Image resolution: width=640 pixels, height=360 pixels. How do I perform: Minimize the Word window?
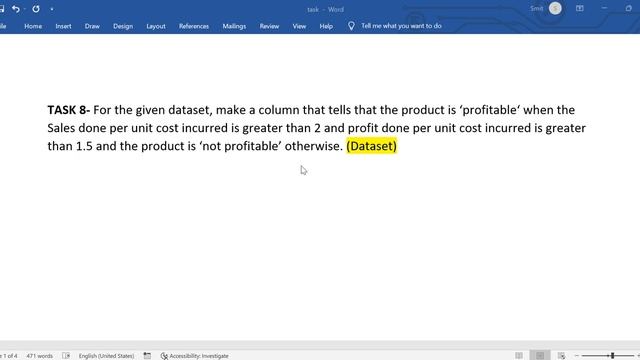(604, 8)
